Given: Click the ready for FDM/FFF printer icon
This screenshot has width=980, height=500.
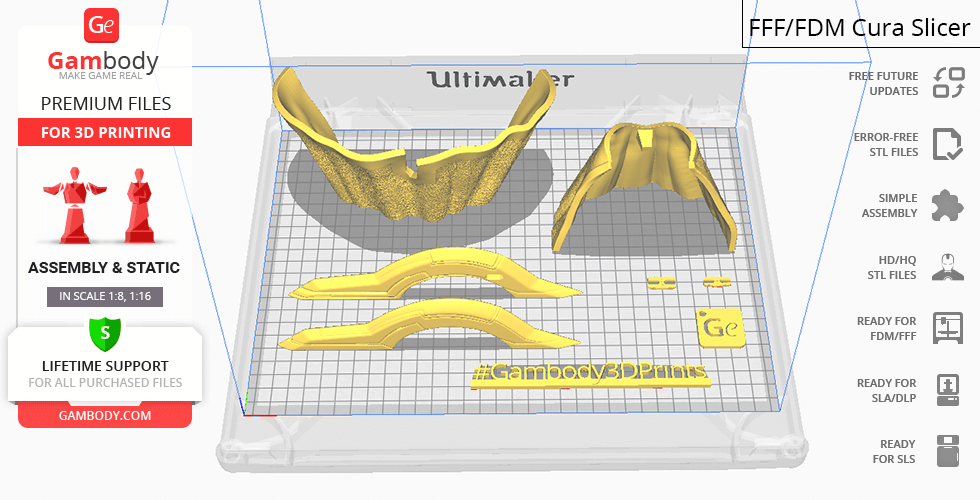Looking at the screenshot, I should tap(947, 328).
